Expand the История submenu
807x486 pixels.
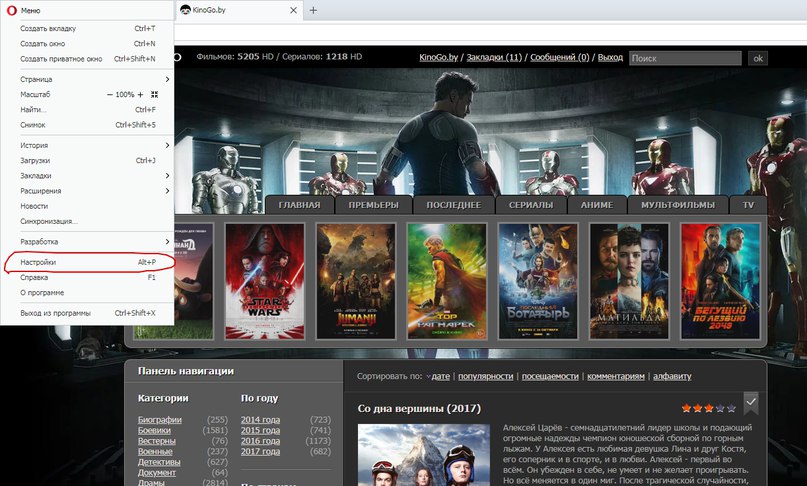(x=87, y=146)
